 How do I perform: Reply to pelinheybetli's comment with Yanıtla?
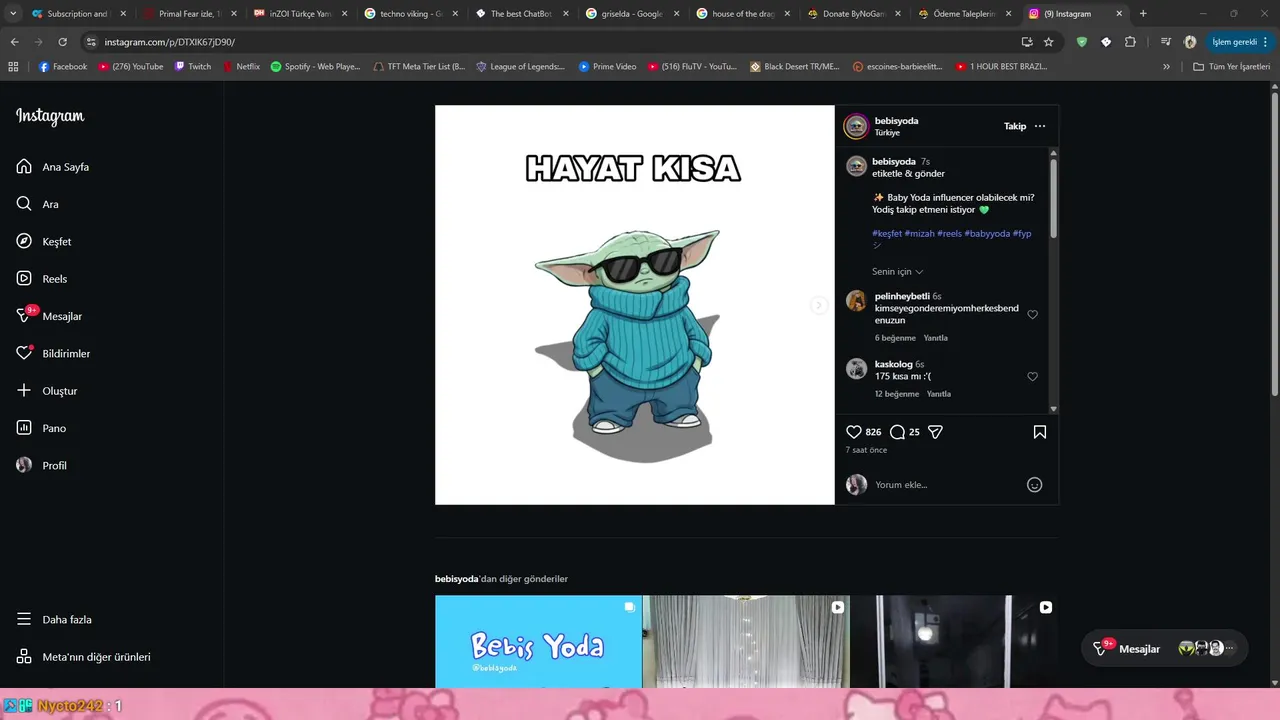coord(935,338)
